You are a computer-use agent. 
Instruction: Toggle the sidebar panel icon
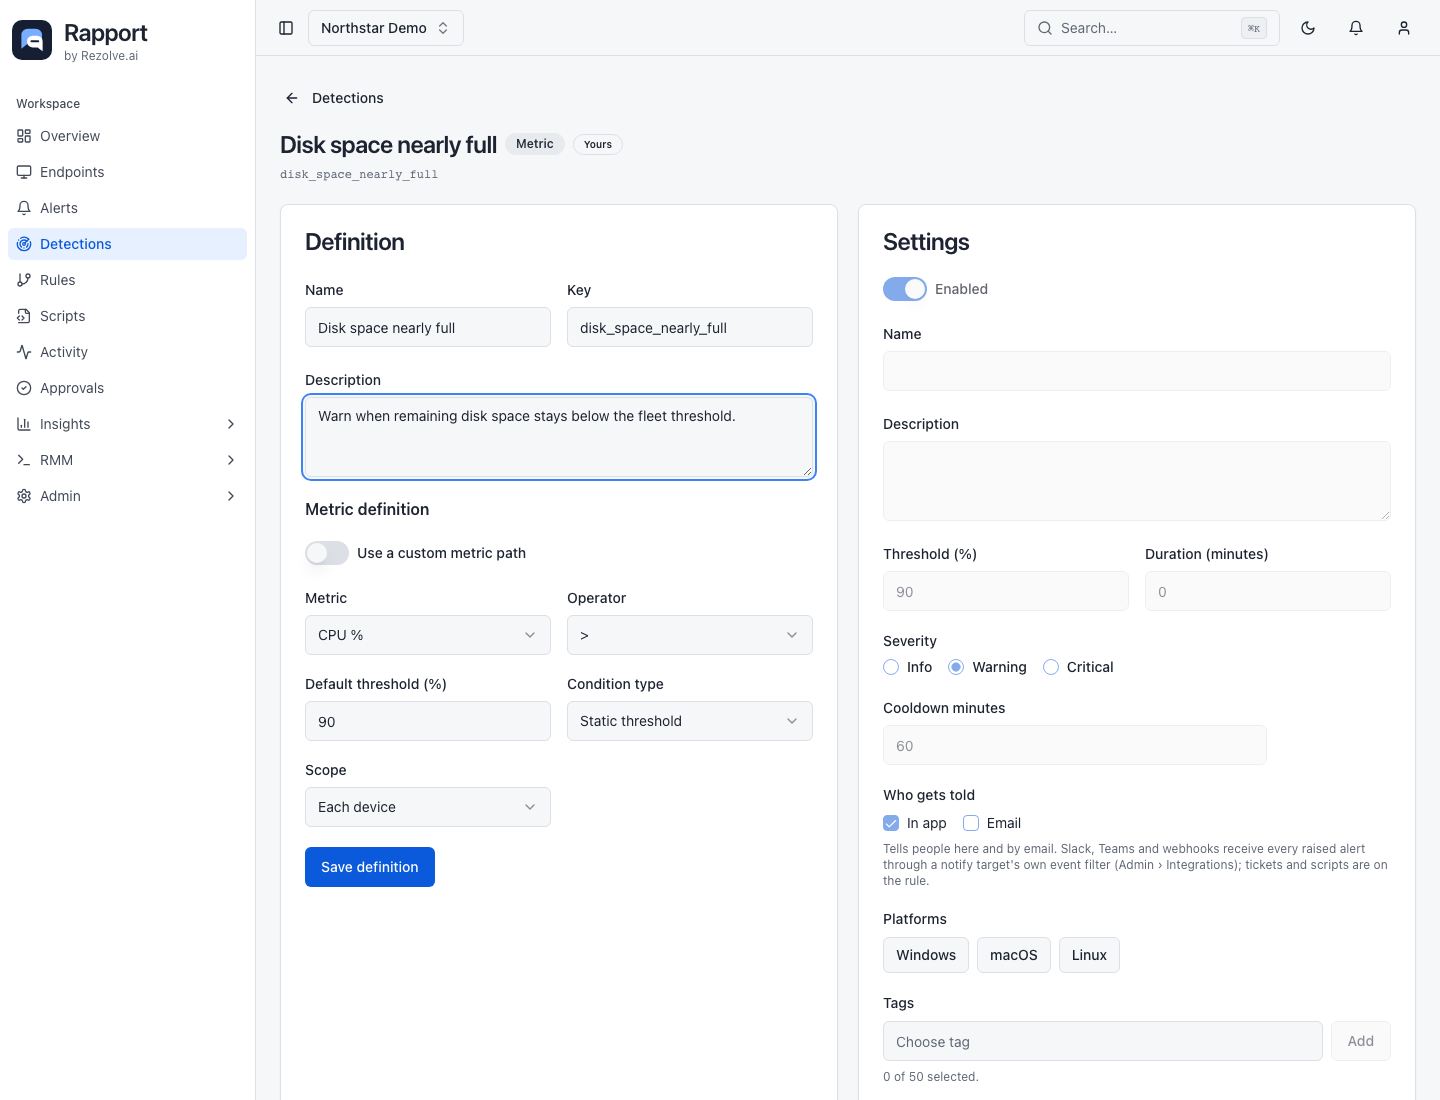click(286, 28)
